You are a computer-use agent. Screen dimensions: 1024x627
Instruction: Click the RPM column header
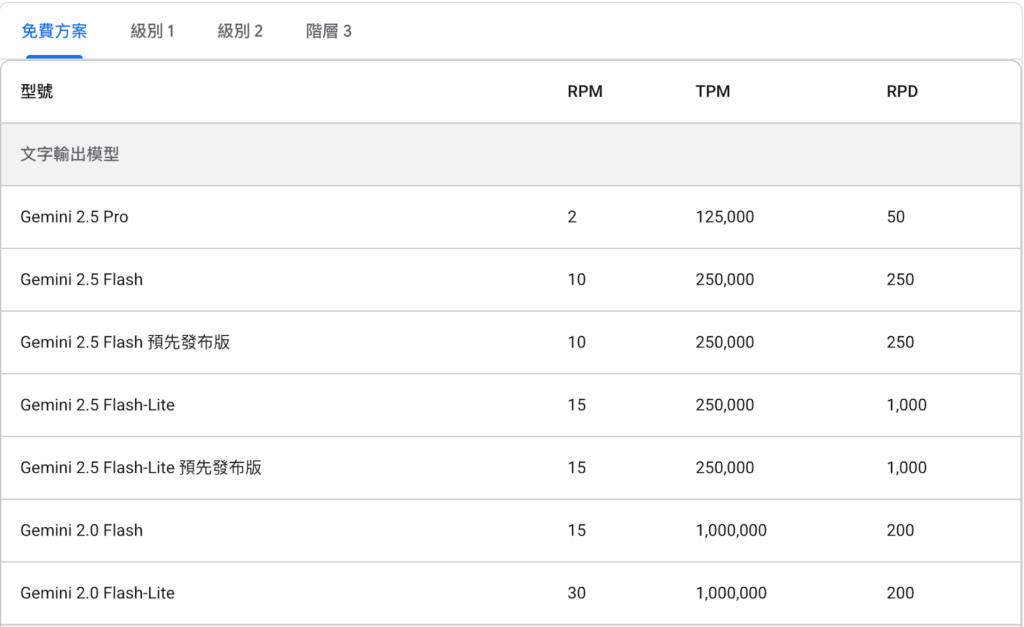tap(585, 92)
